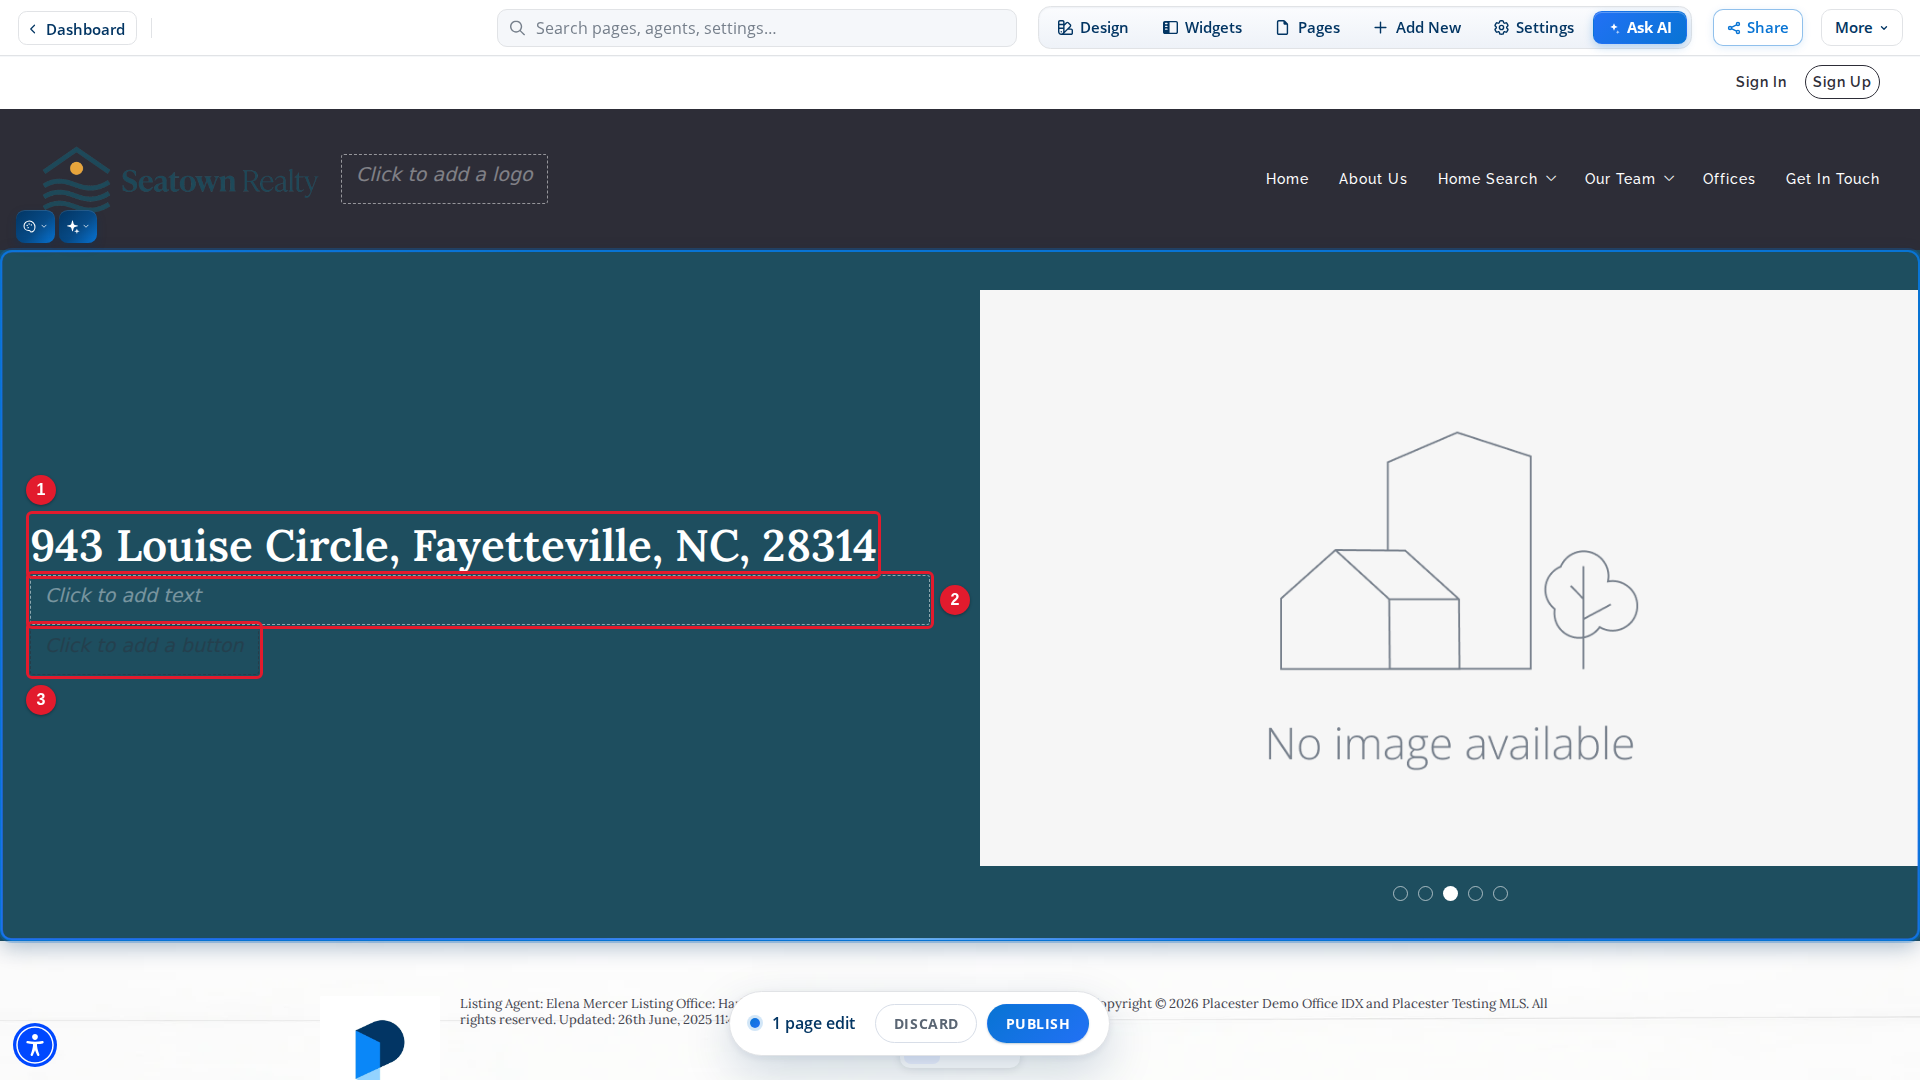Select the third carousel slide dot

(x=1450, y=894)
